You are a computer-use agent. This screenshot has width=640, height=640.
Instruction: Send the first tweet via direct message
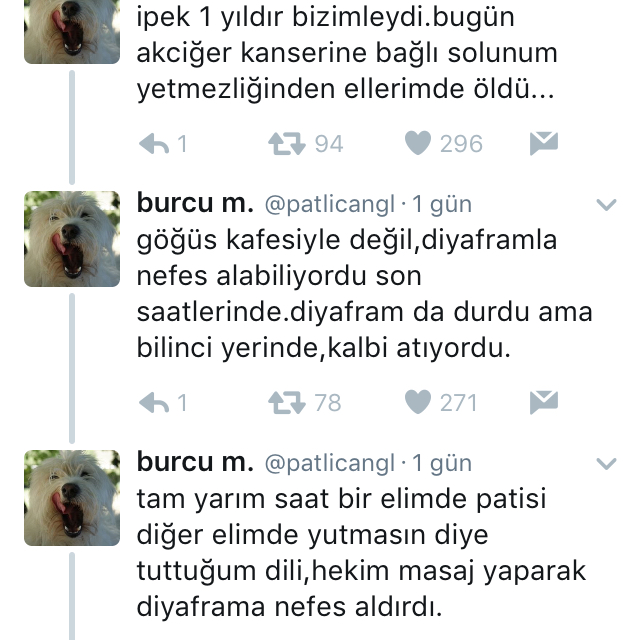(544, 143)
